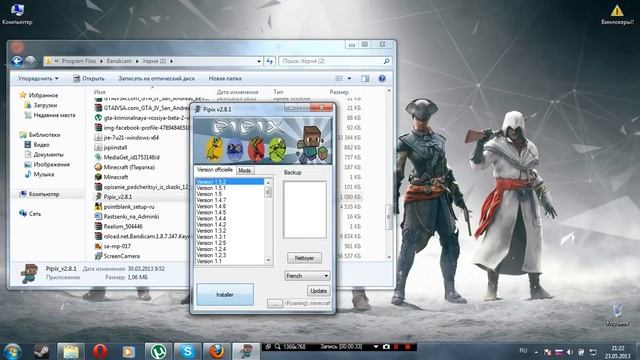Switch to Pipix taskbar button

[x=246, y=351]
